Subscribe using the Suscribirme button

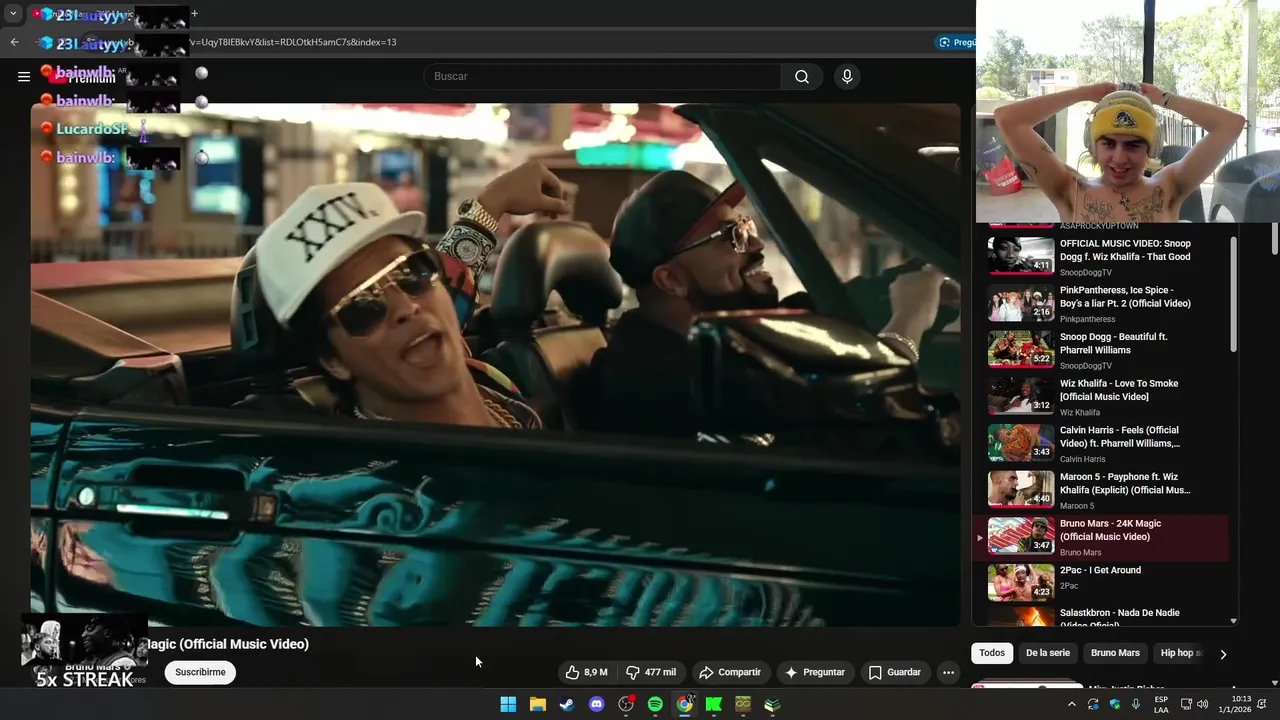(x=200, y=672)
